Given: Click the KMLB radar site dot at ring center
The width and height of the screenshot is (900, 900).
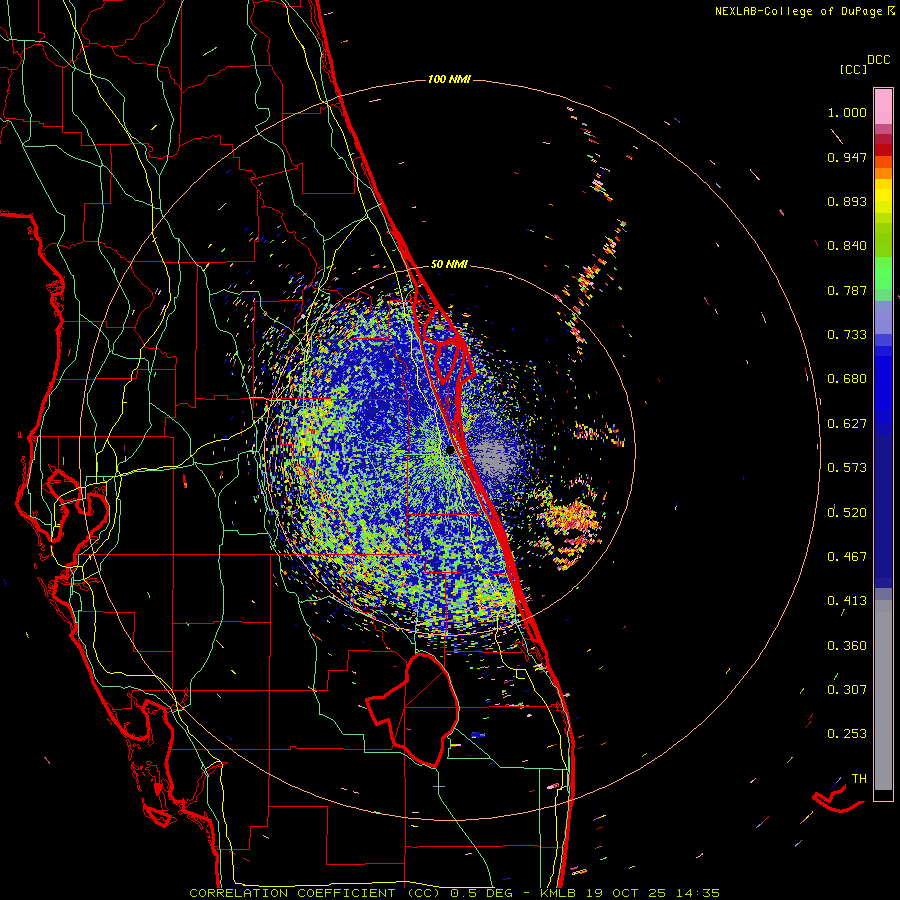Looking at the screenshot, I should [450, 450].
